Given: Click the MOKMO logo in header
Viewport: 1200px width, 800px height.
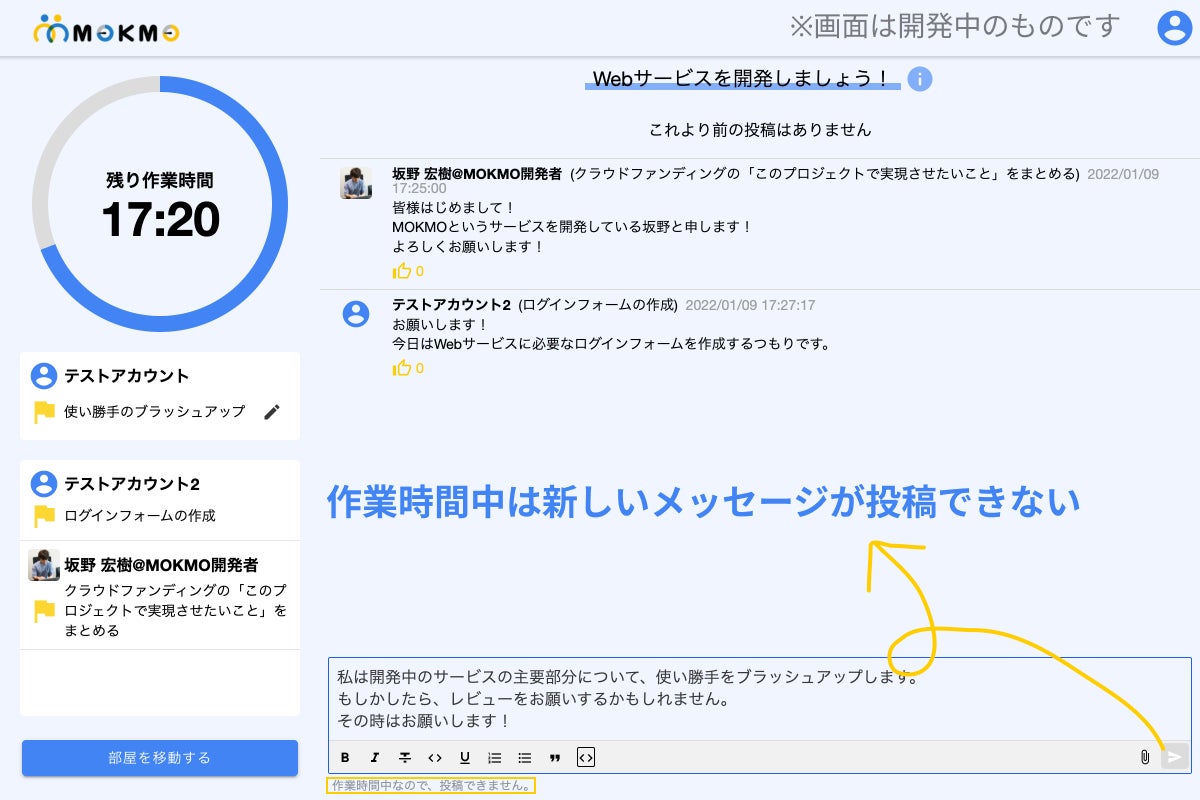Looking at the screenshot, I should pos(106,30).
